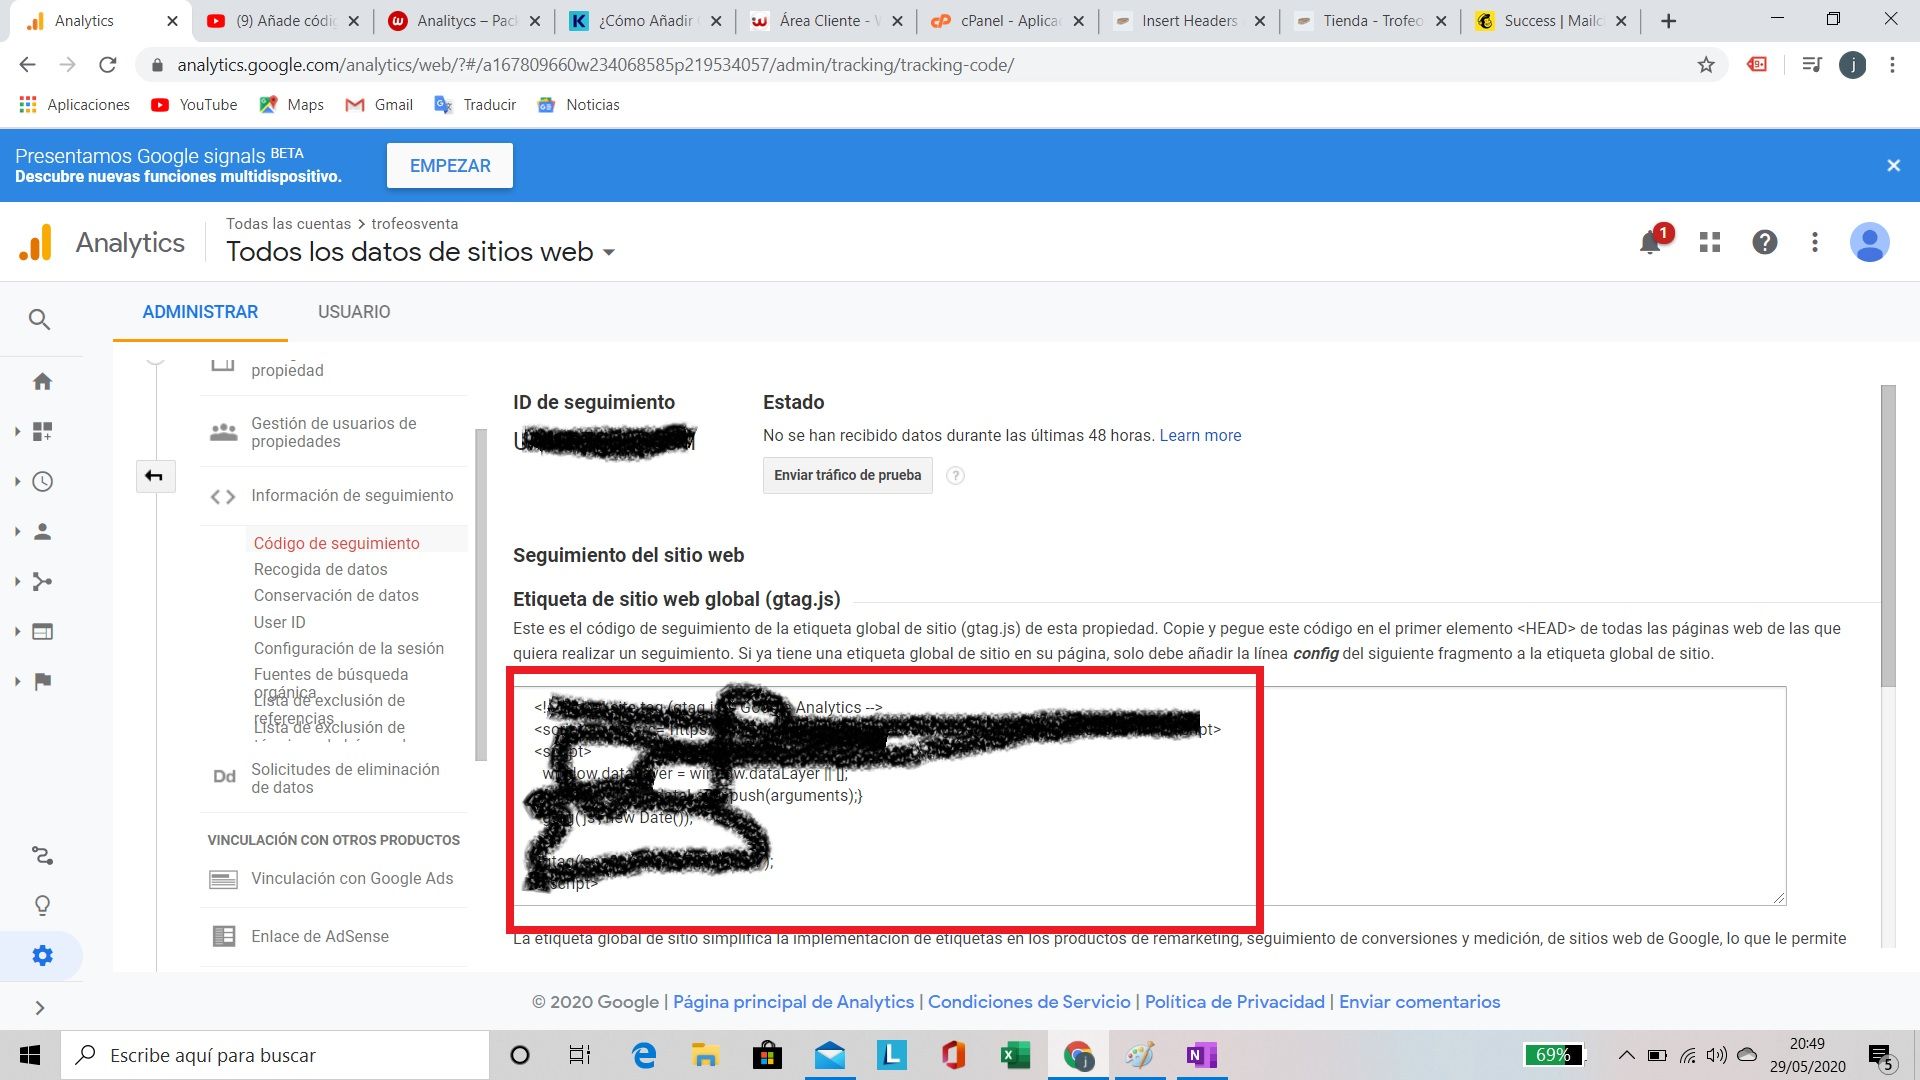Open Microsoft Edge from taskbar
Viewport: 1920px width, 1080px height.
coord(644,1055)
